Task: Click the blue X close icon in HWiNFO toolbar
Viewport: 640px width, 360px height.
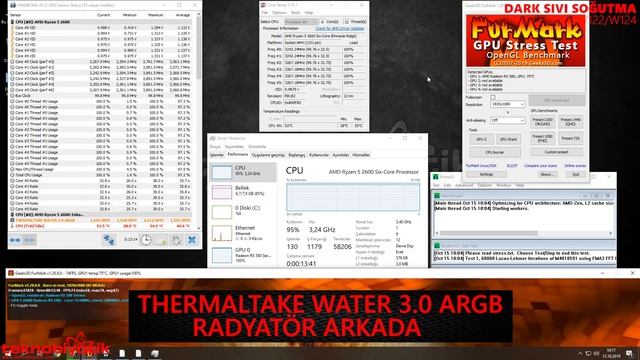Action: point(192,240)
